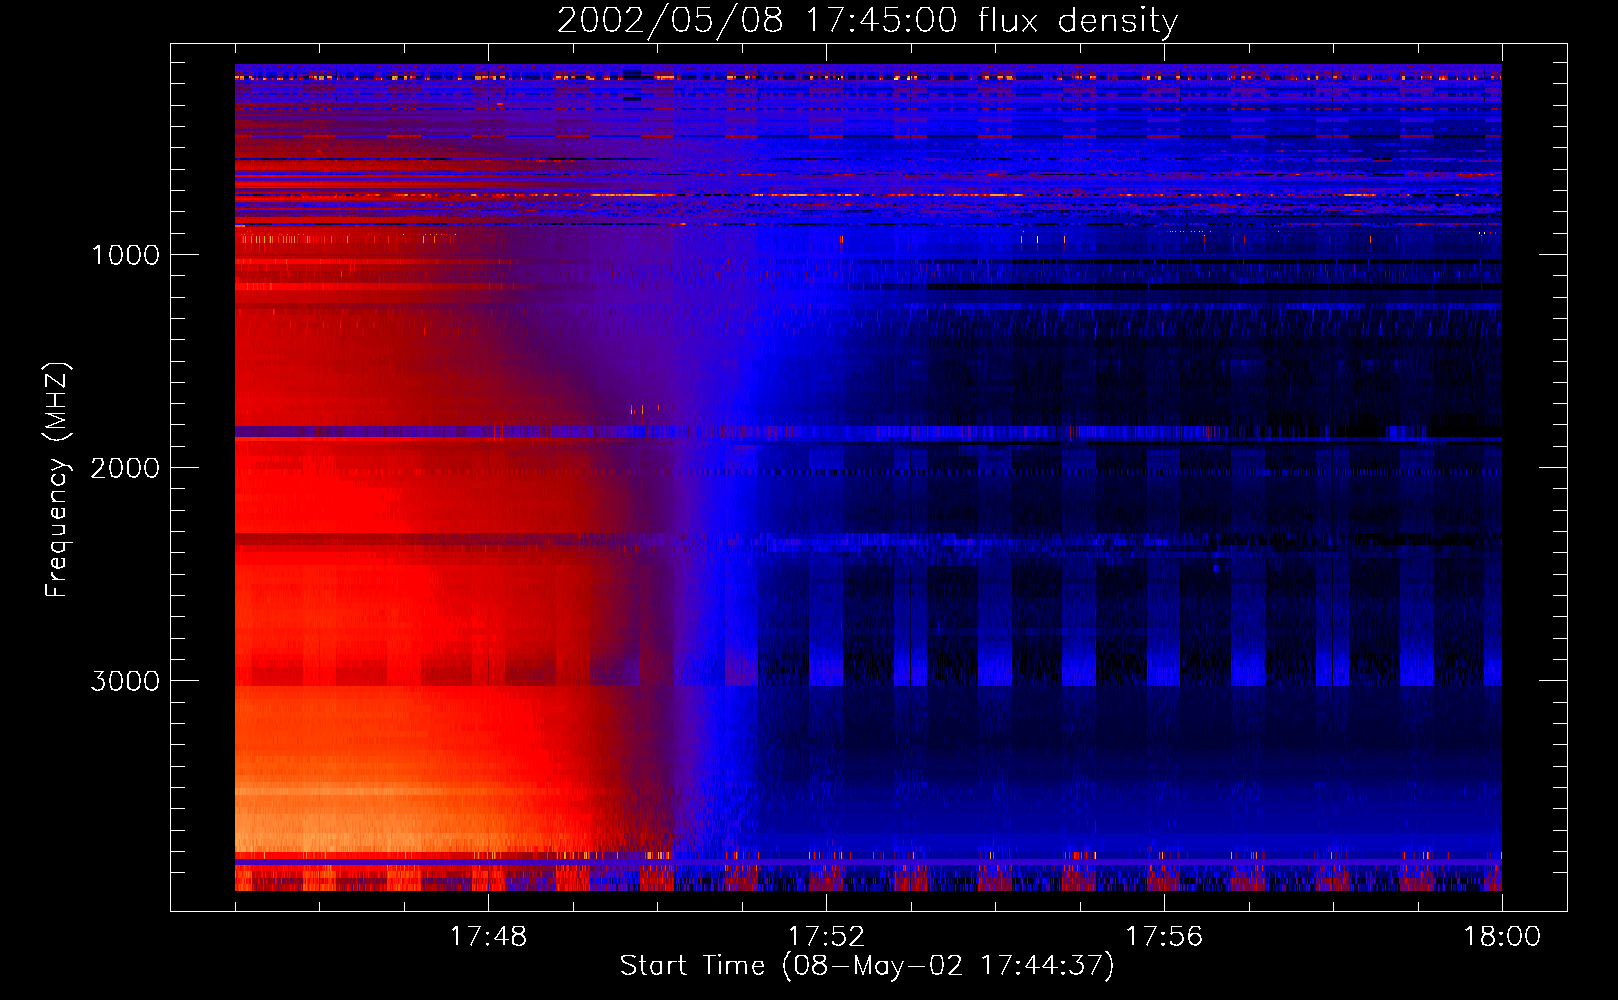Click the 2000 frequency tick label

(125, 468)
